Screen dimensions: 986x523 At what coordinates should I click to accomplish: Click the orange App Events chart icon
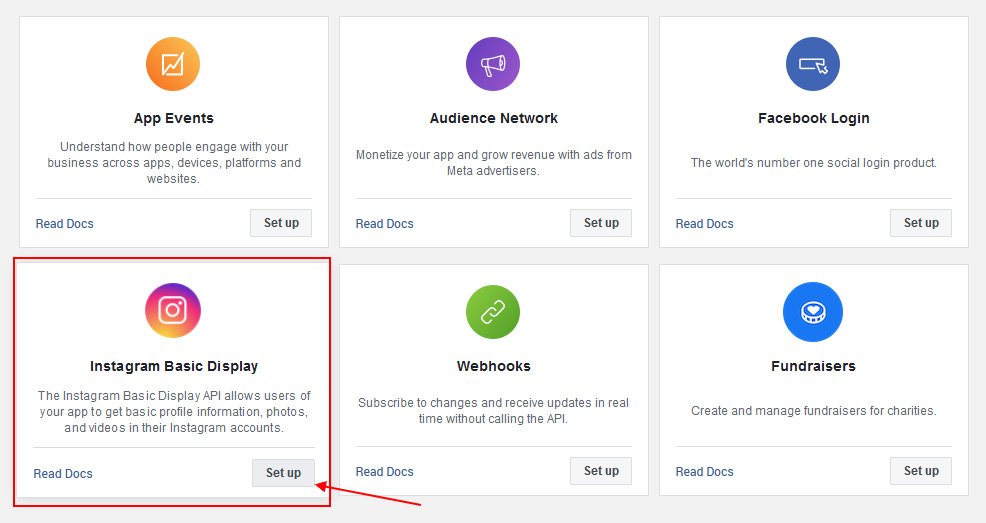[173, 64]
